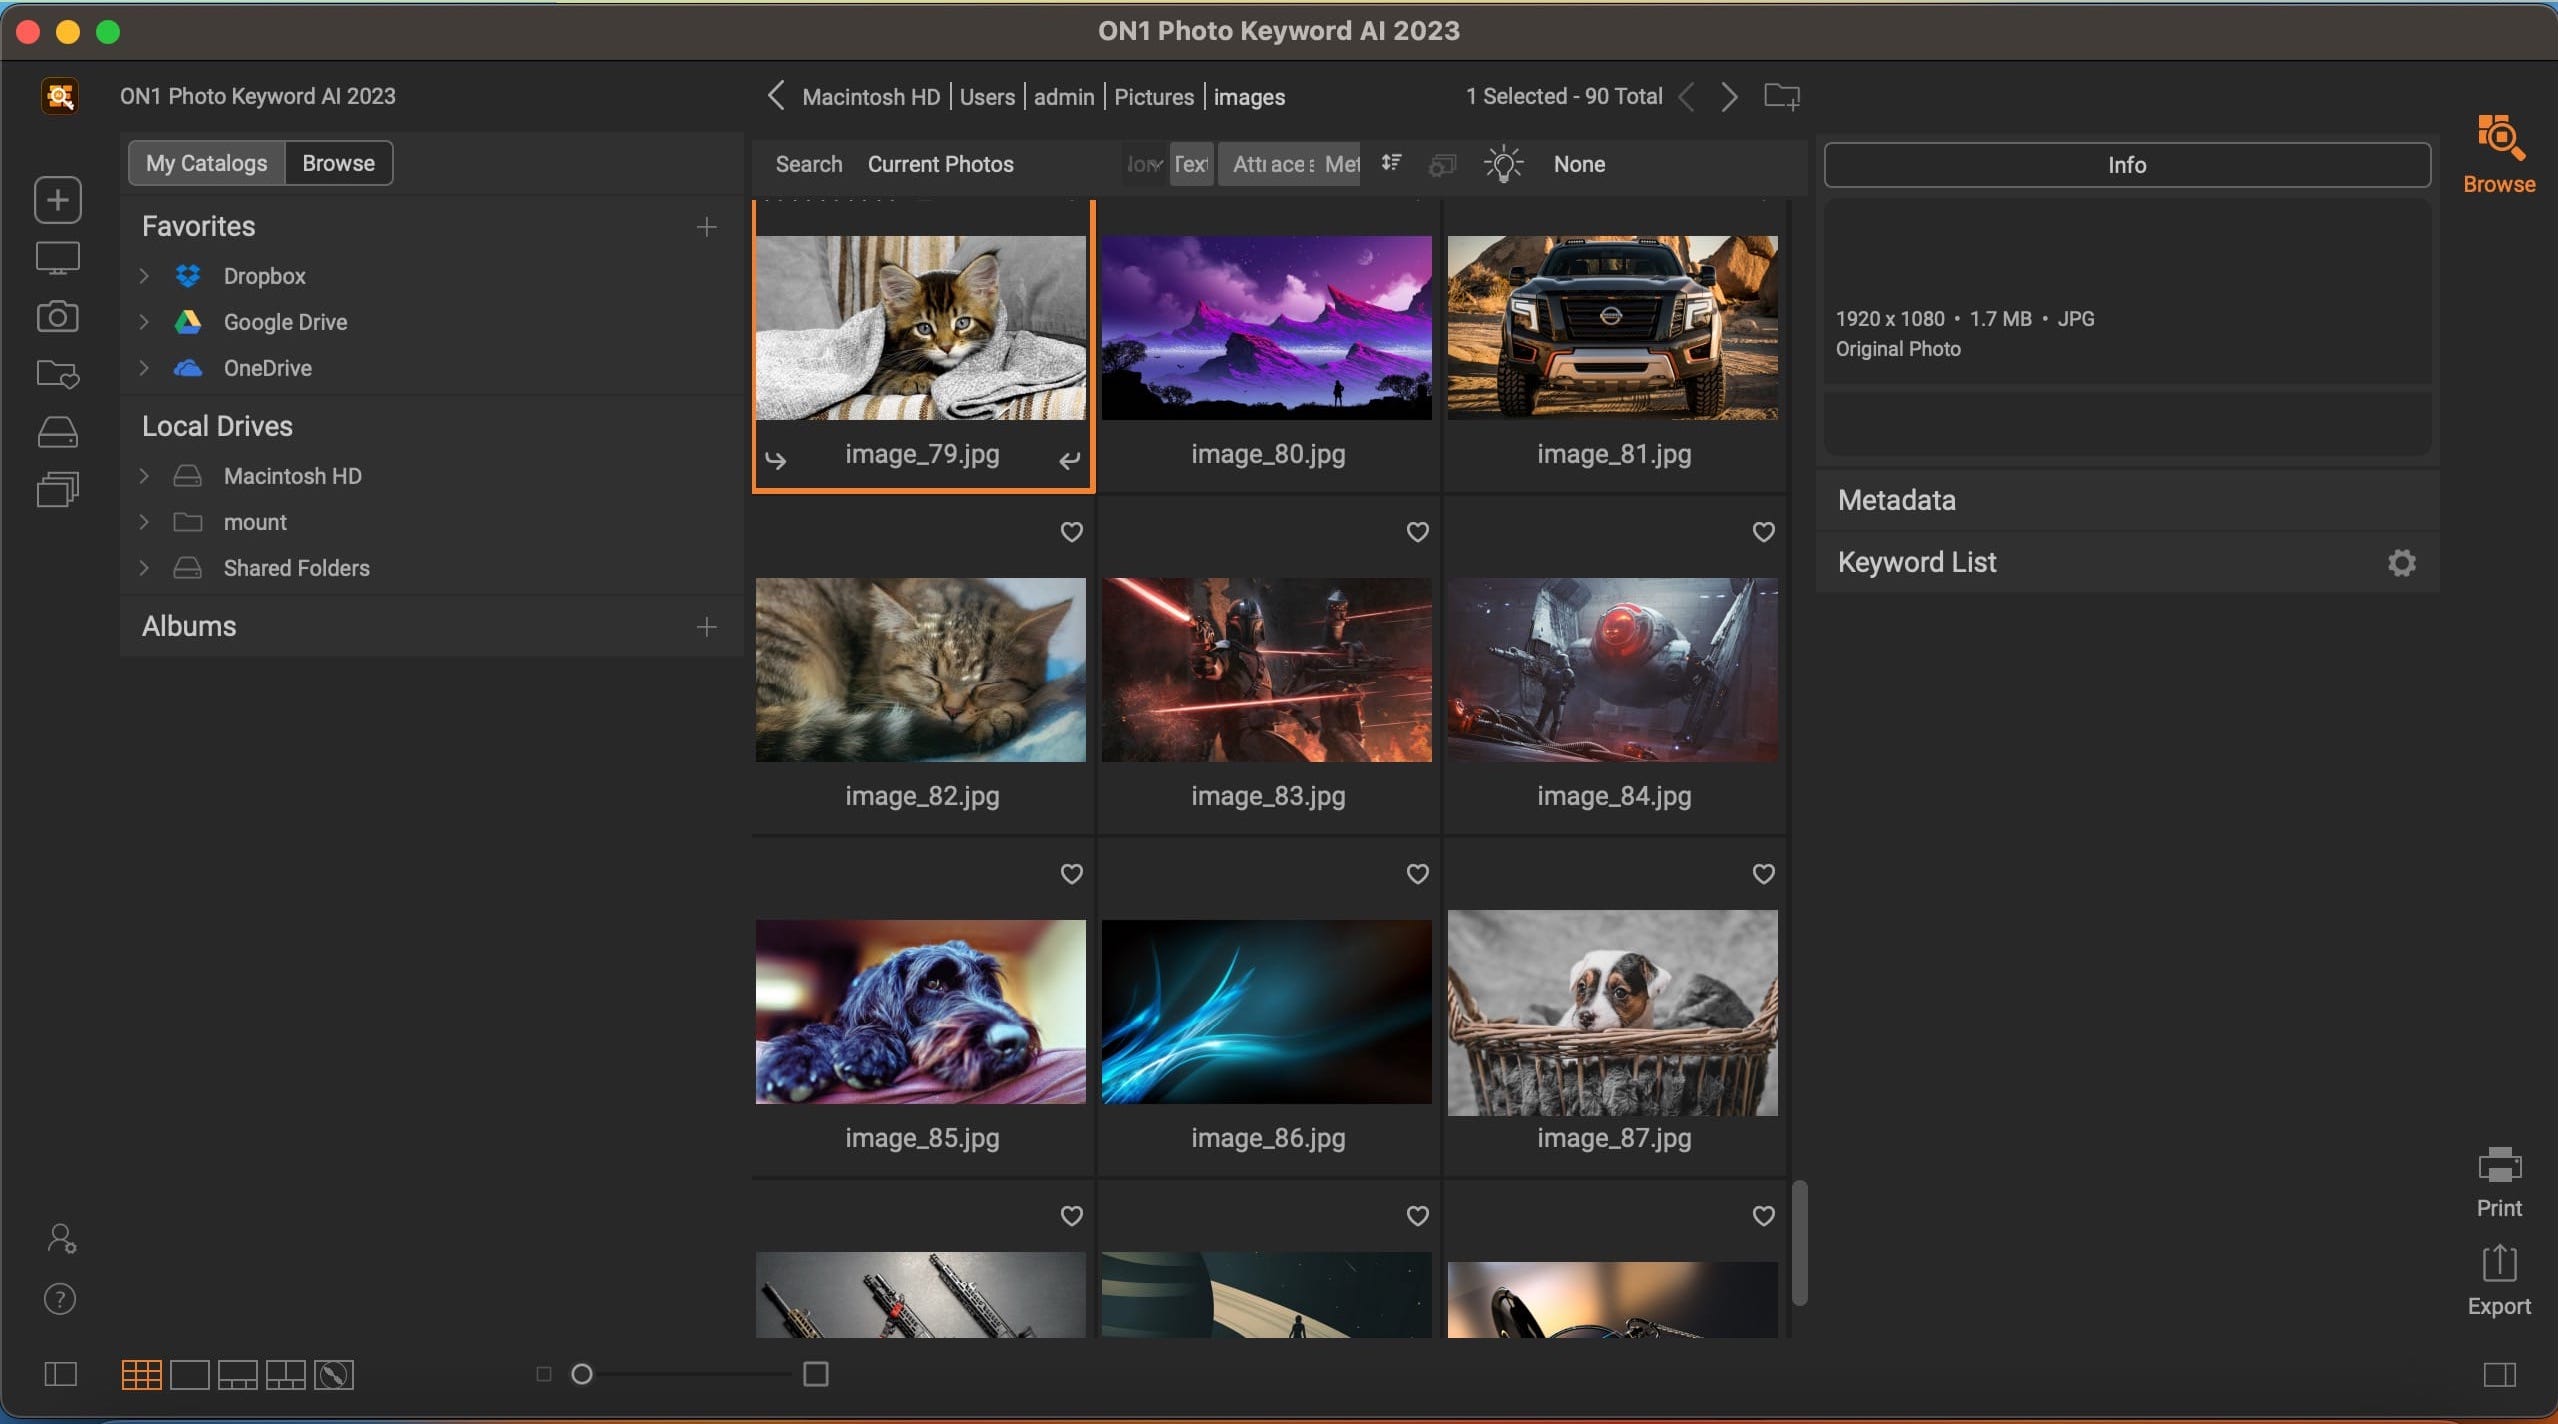Viewport: 2558px width, 1424px height.
Task: Toggle the right panel visibility icon
Action: (x=2499, y=1374)
